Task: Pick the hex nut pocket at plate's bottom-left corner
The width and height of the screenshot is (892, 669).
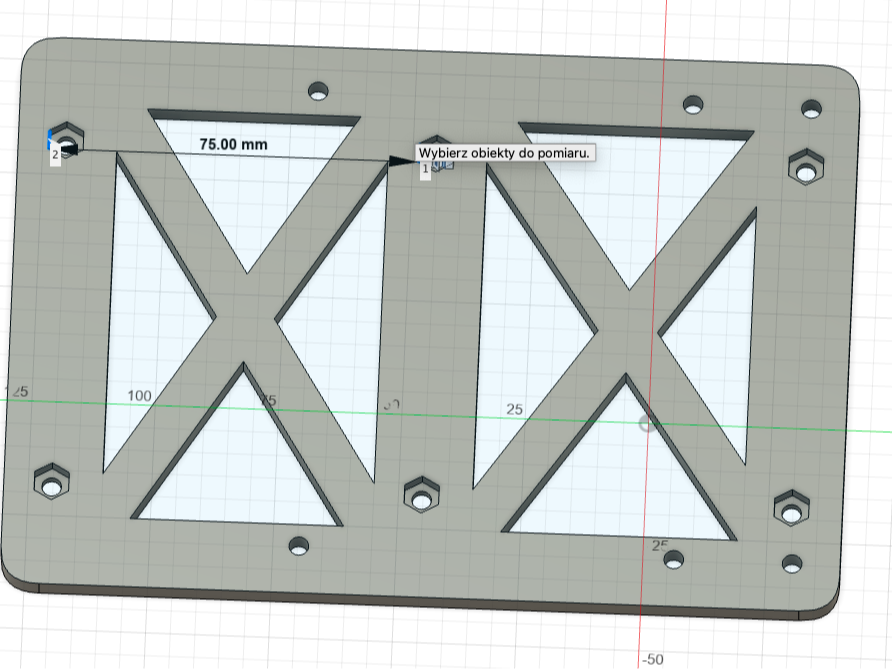Action: pyautogui.click(x=52, y=482)
